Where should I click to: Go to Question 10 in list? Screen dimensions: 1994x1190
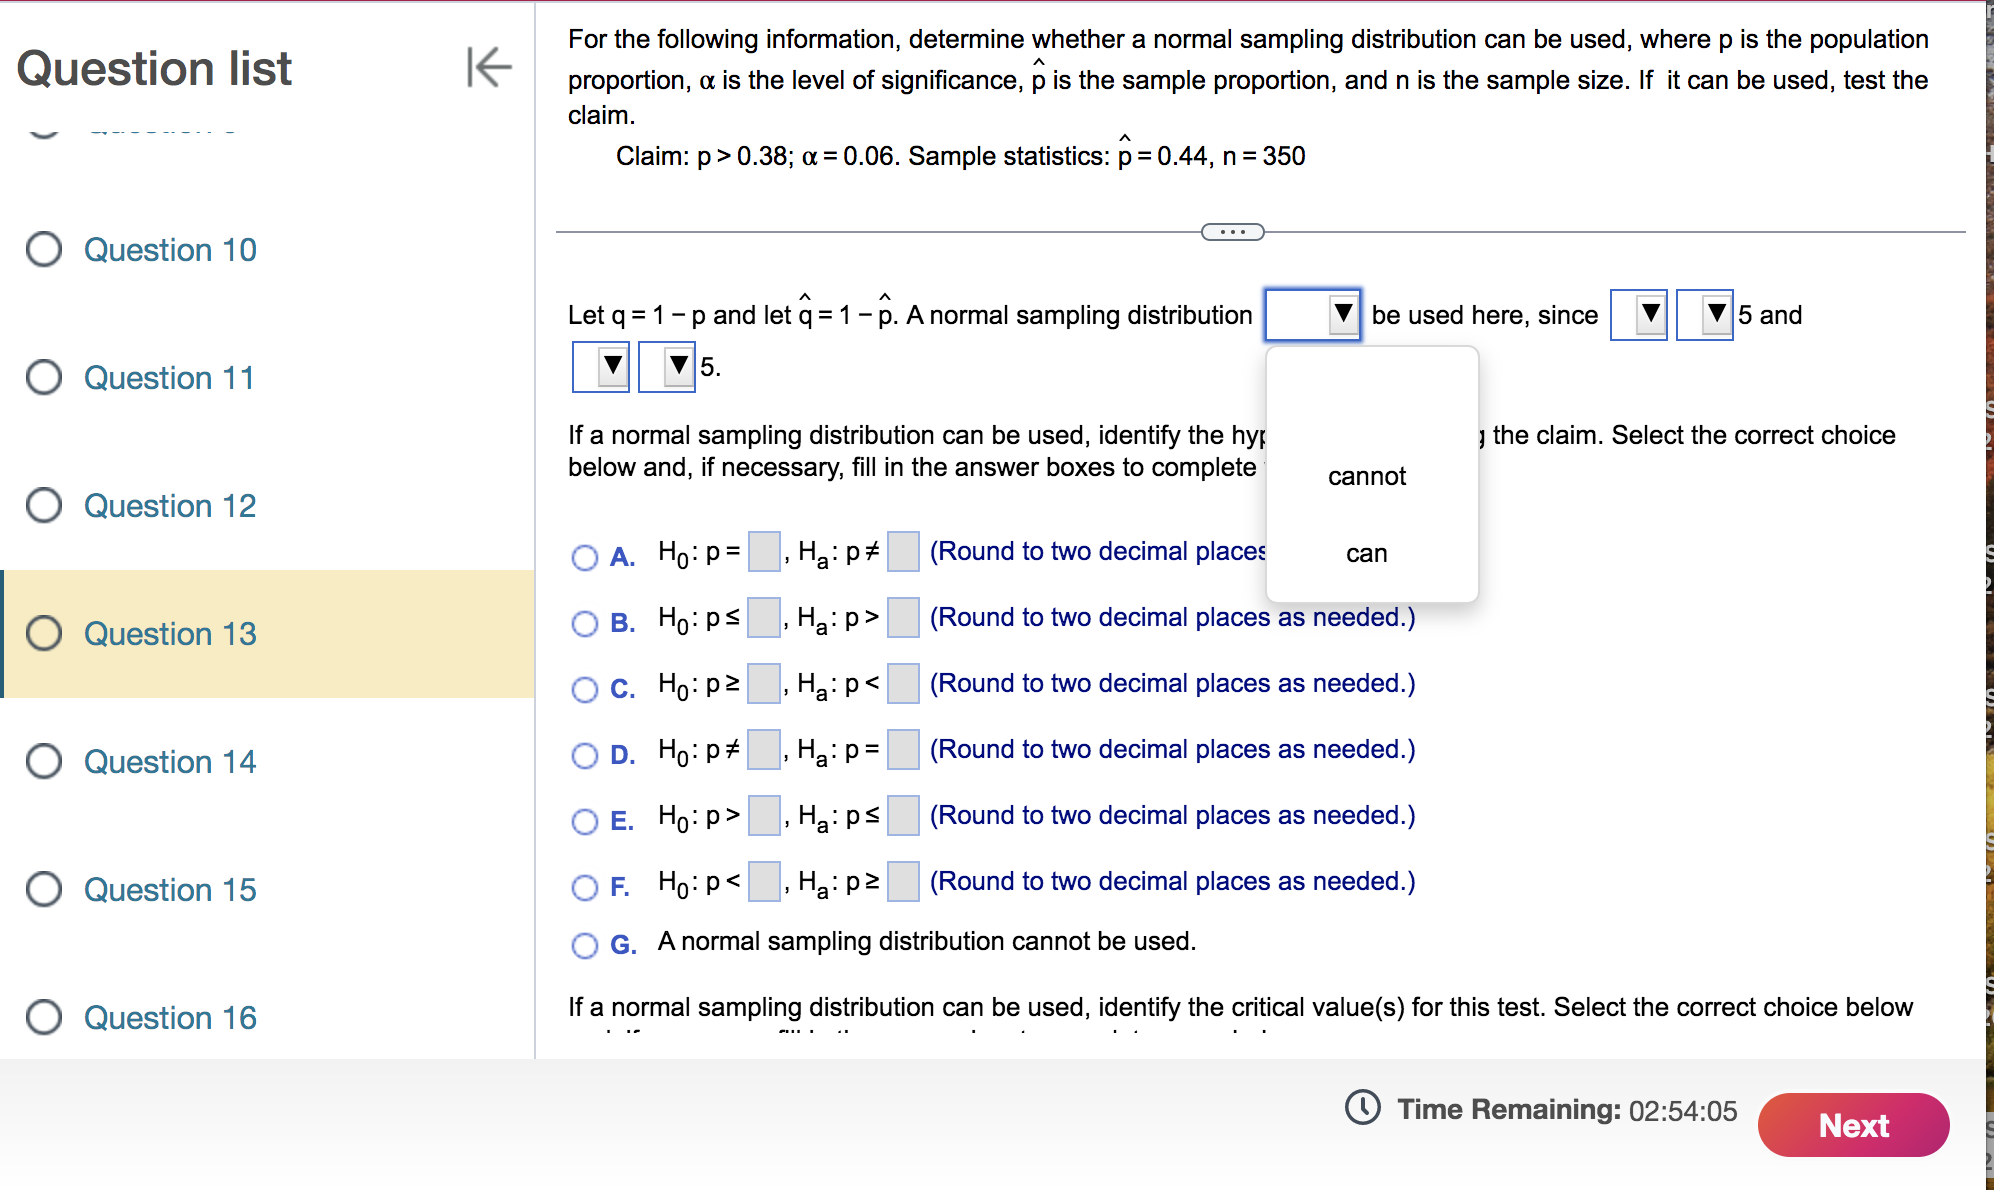(x=170, y=249)
